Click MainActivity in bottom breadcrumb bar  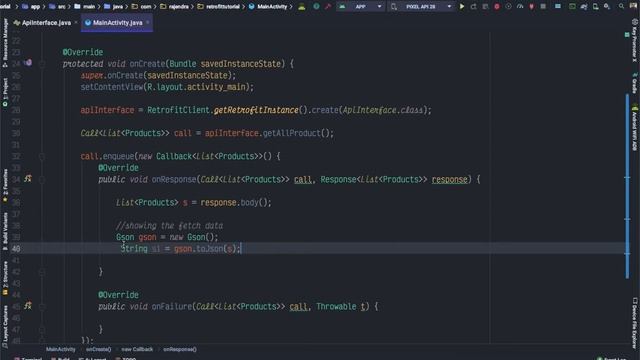[60, 349]
